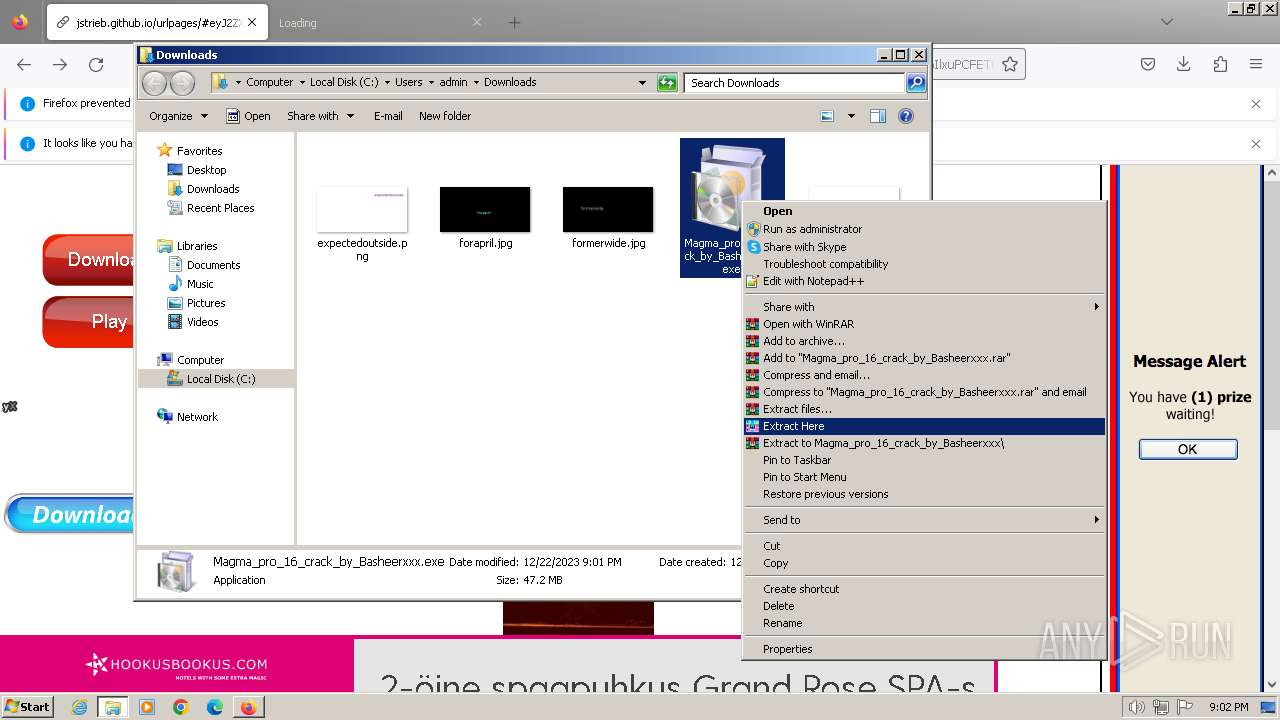Toggle the preview pane icon
Image resolution: width=1280 pixels, height=720 pixels.
click(x=878, y=116)
